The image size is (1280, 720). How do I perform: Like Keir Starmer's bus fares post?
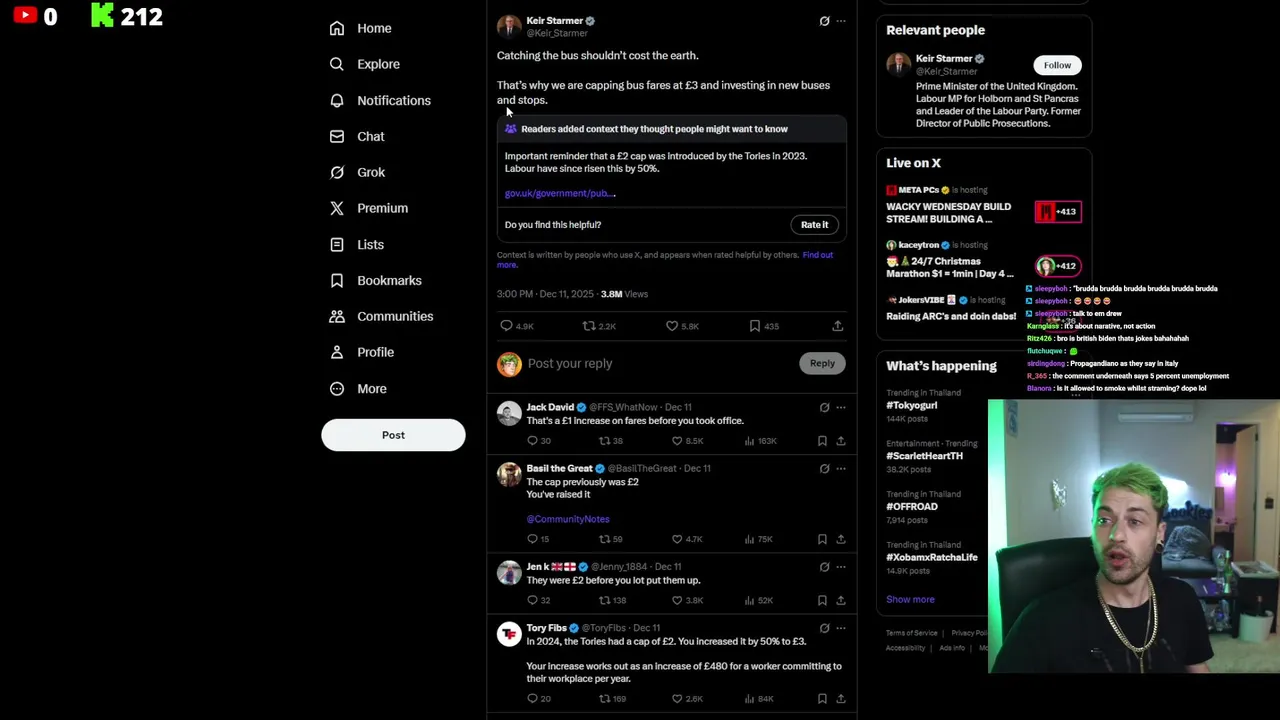coord(672,326)
